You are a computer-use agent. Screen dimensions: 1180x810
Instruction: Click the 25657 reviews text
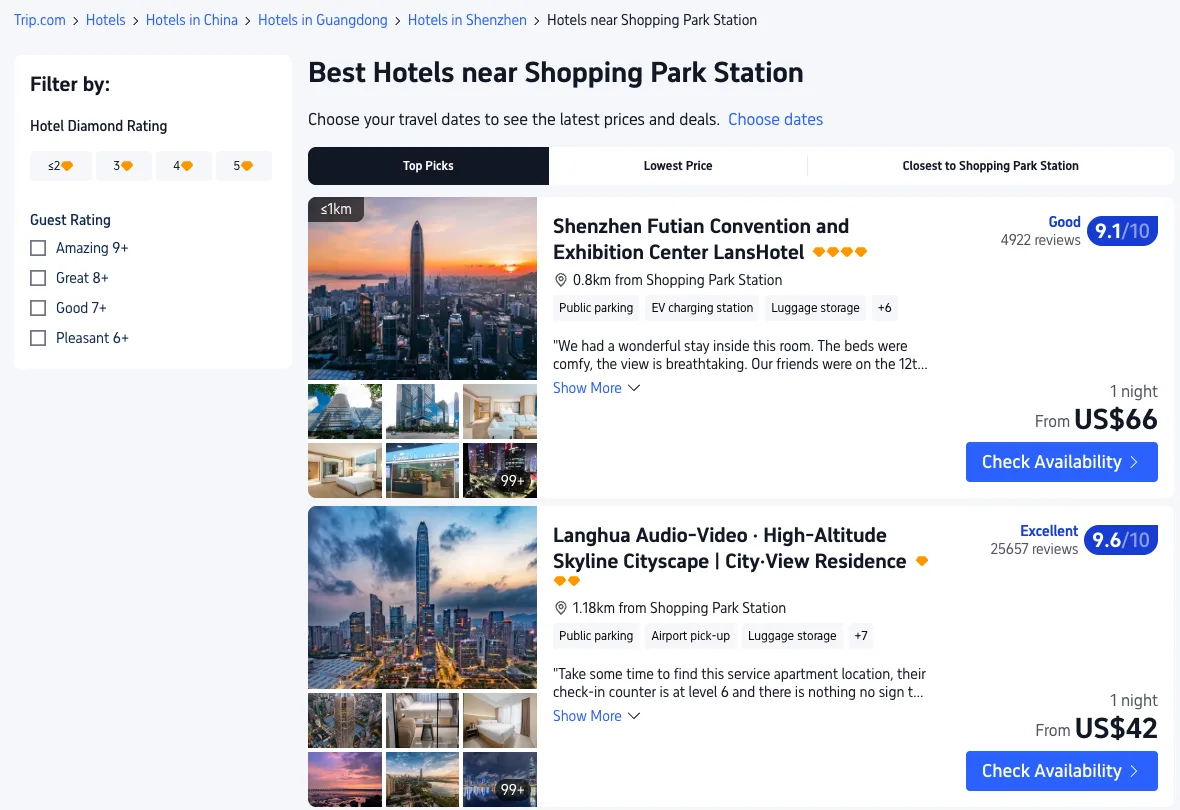point(1034,549)
